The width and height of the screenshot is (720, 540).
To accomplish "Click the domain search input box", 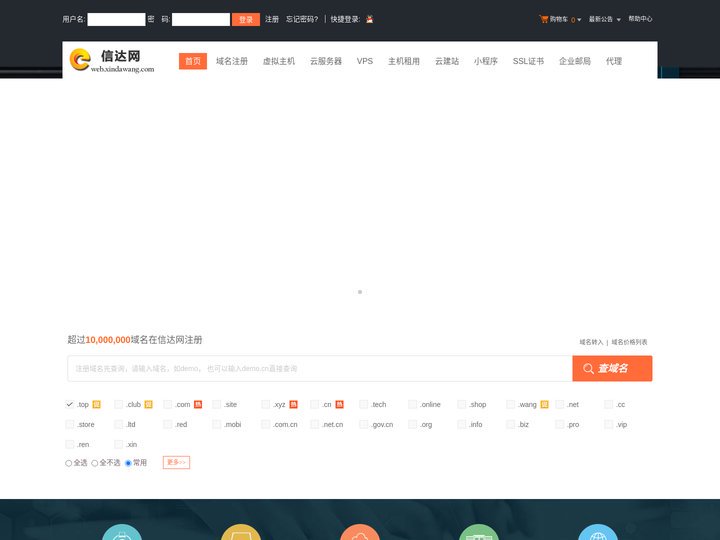I will (320, 368).
